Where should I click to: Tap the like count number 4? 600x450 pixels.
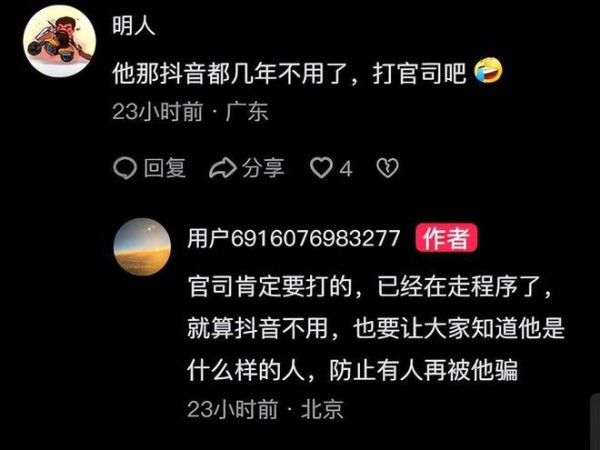346,169
